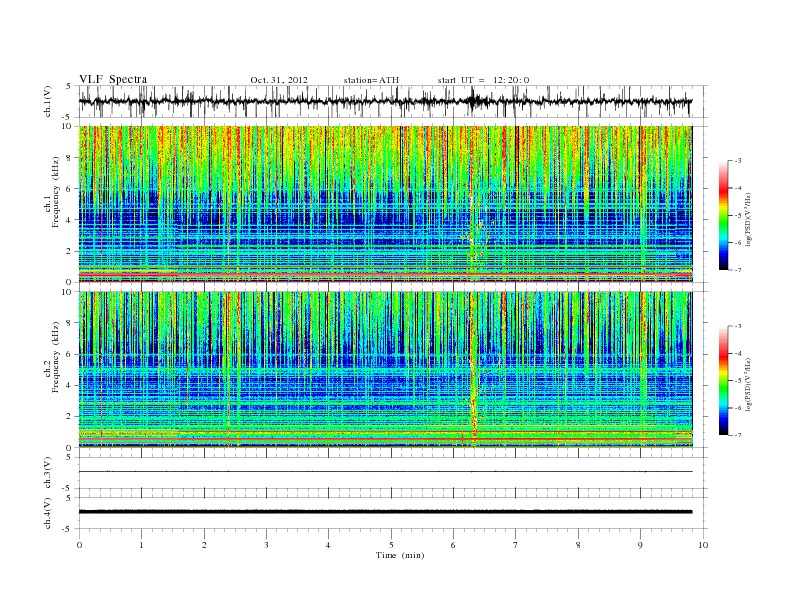Click the "station=ATH" header label

371,80
